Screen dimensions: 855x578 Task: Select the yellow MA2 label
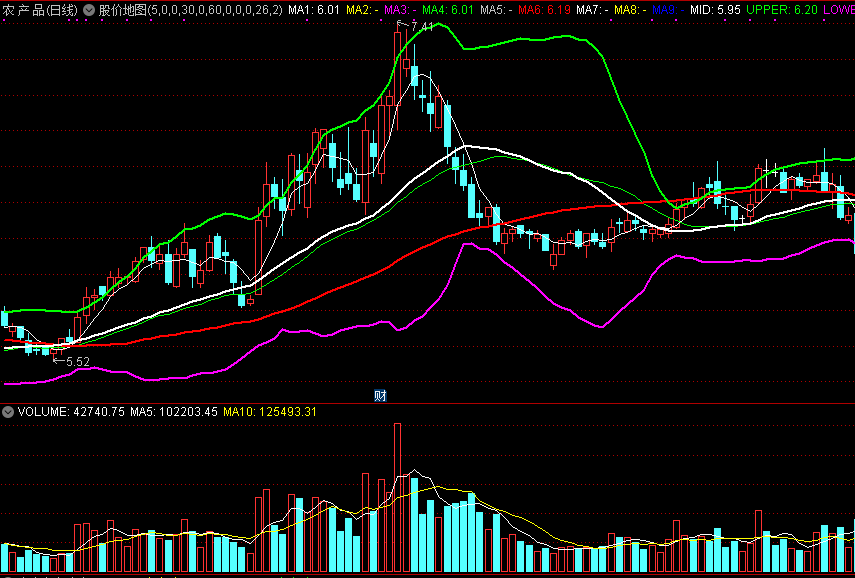pyautogui.click(x=362, y=10)
